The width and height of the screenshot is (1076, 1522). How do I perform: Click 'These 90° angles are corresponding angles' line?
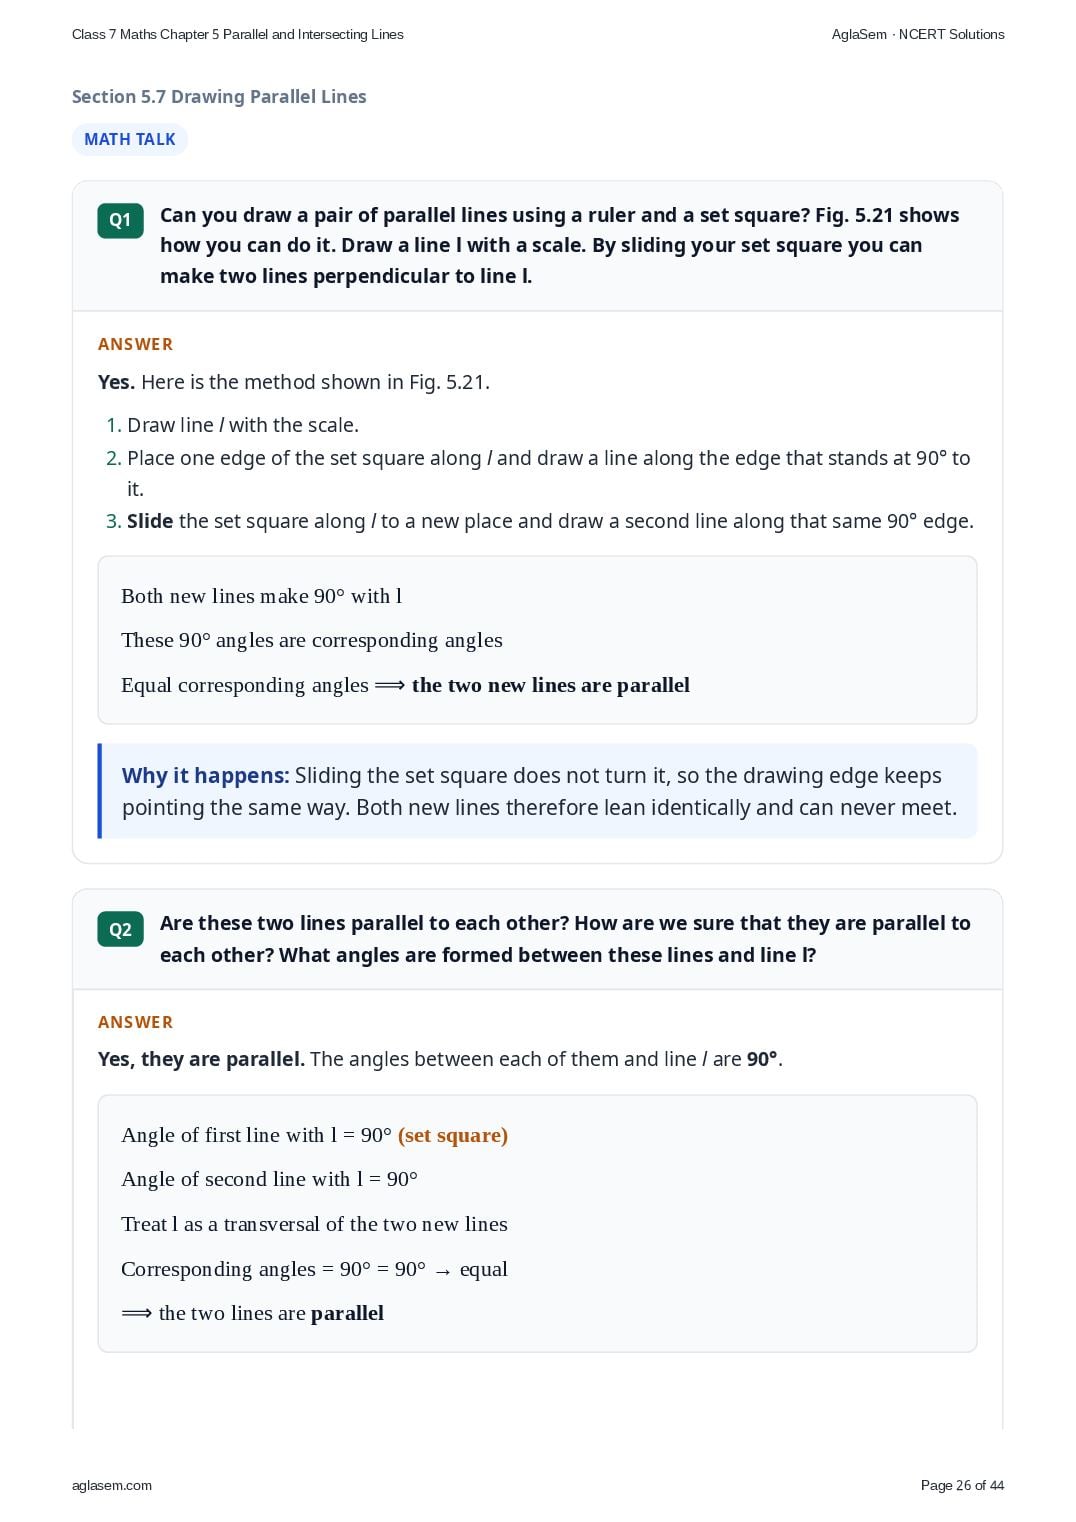[312, 640]
